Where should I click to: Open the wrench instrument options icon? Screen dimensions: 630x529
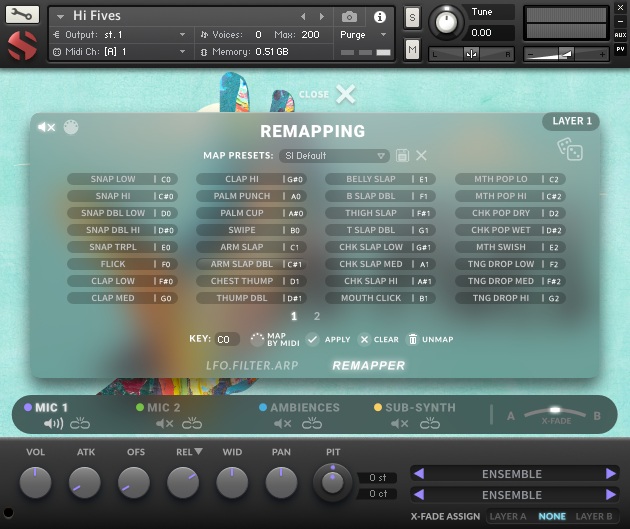[x=22, y=15]
